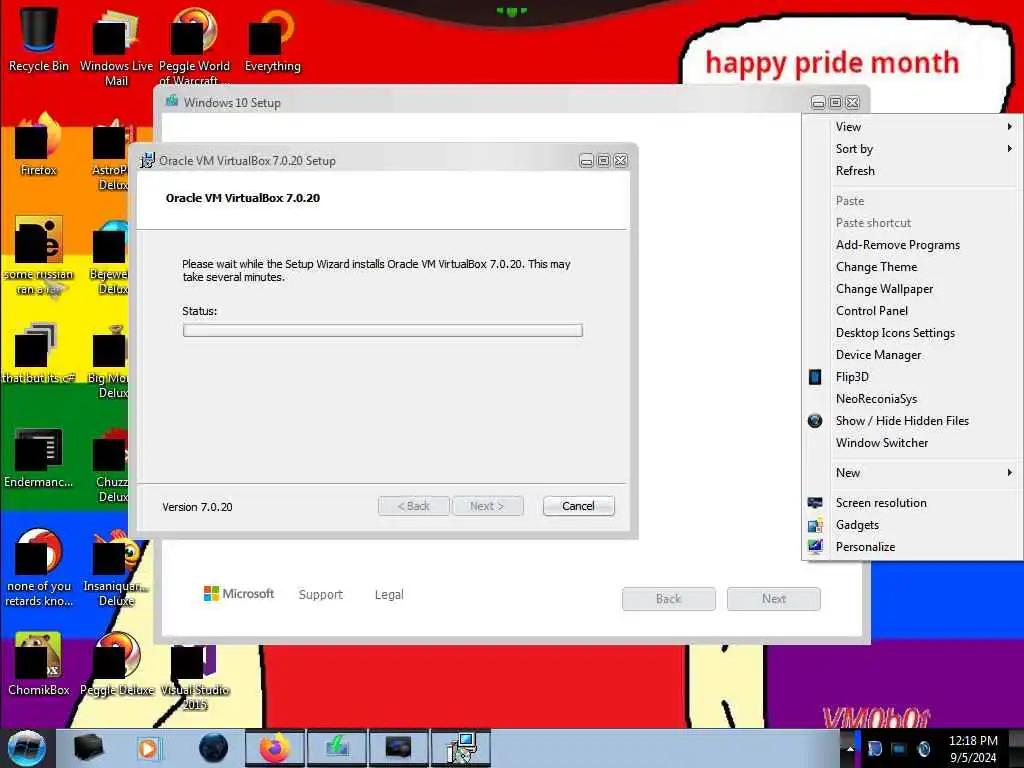
Task: Expand the New submenu
Action: click(x=912, y=473)
